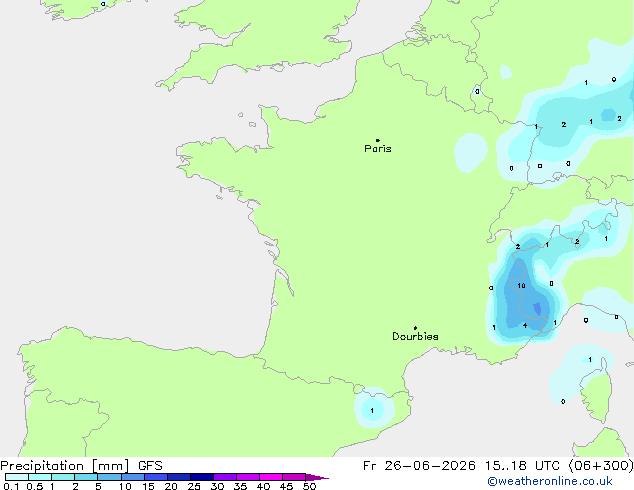The width and height of the screenshot is (634, 490).
Task: Click the '4' precipitation value near the Riviera
Action: (525, 325)
